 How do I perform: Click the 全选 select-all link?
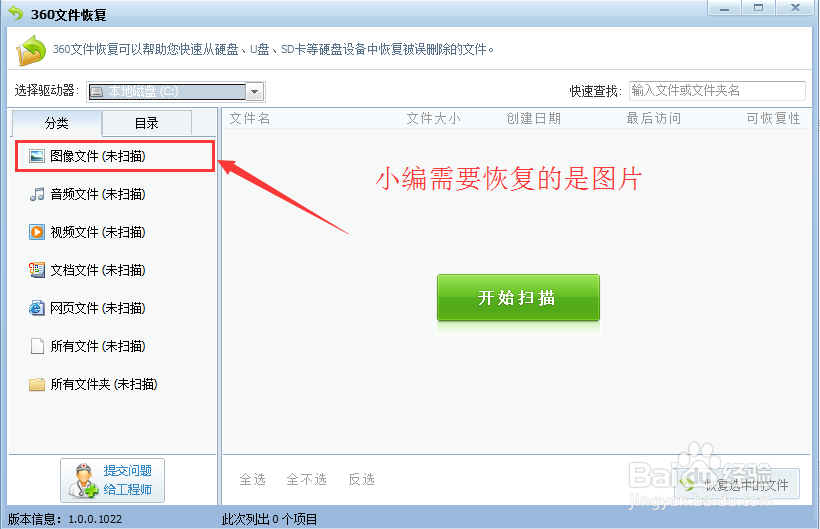[x=253, y=479]
